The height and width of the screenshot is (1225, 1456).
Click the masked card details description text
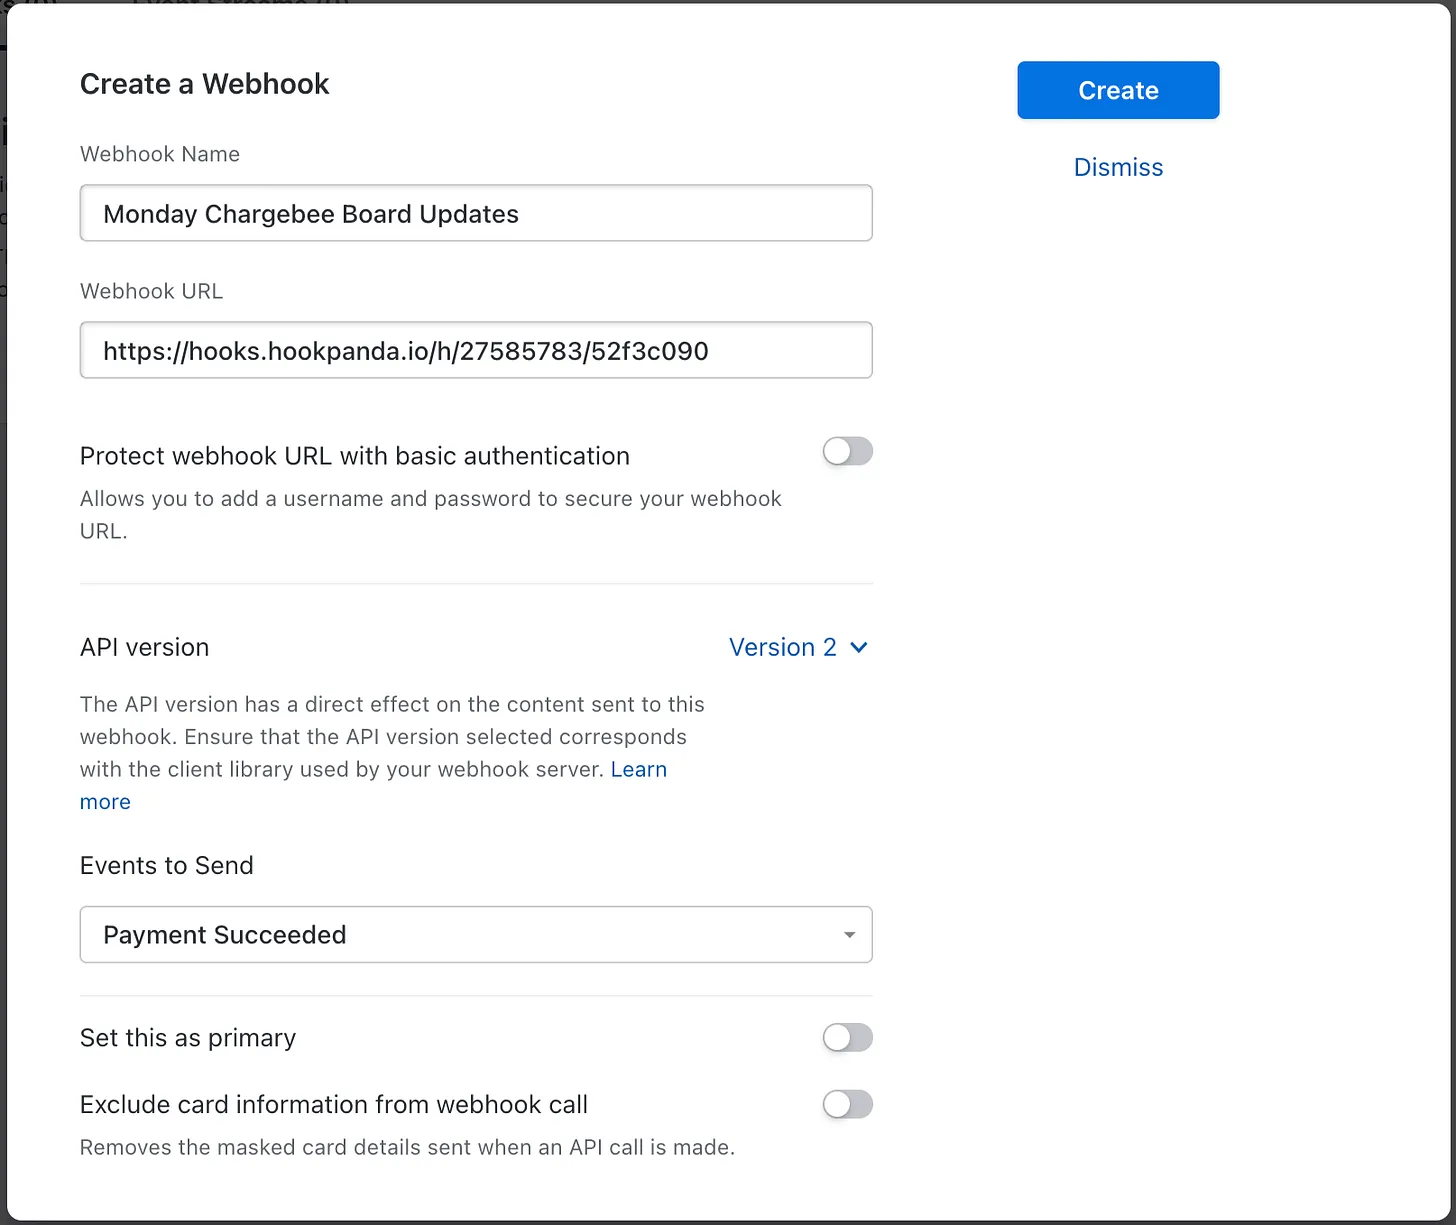[407, 1147]
